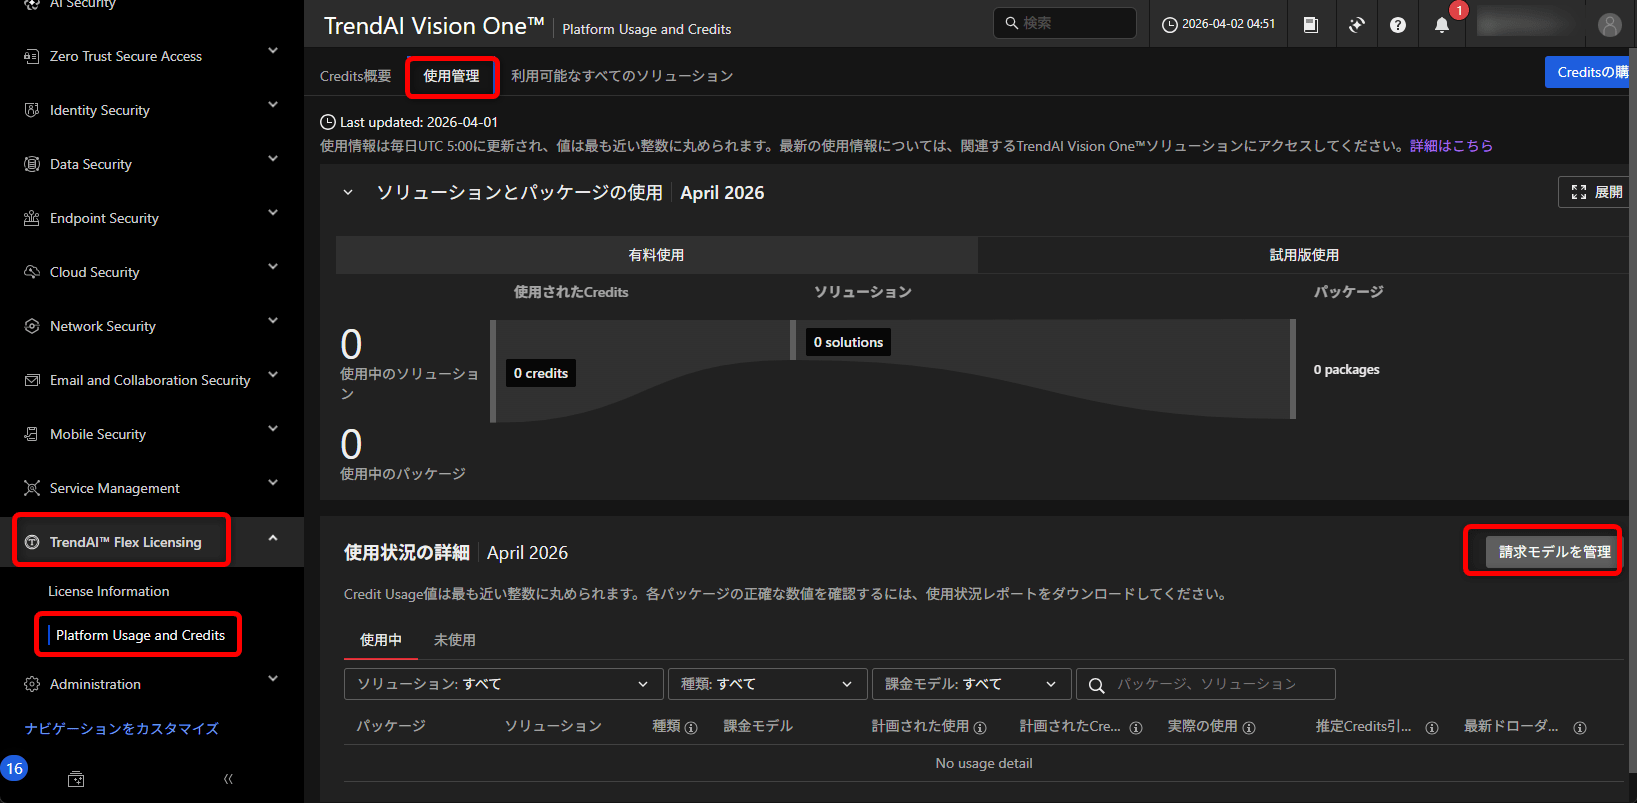
Task: Open the help question mark icon
Action: pos(1398,25)
